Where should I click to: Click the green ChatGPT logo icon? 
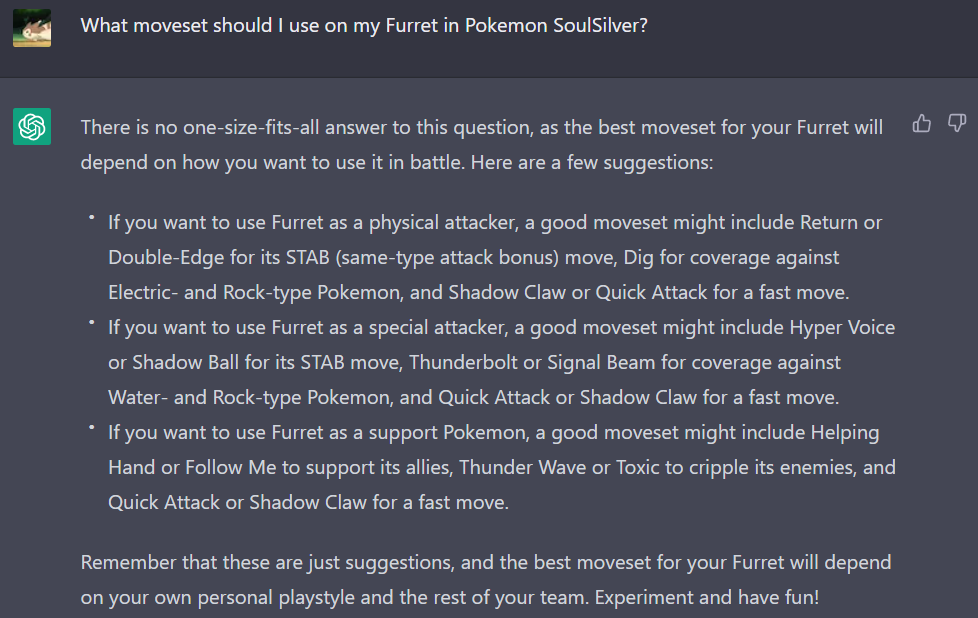coord(32,127)
